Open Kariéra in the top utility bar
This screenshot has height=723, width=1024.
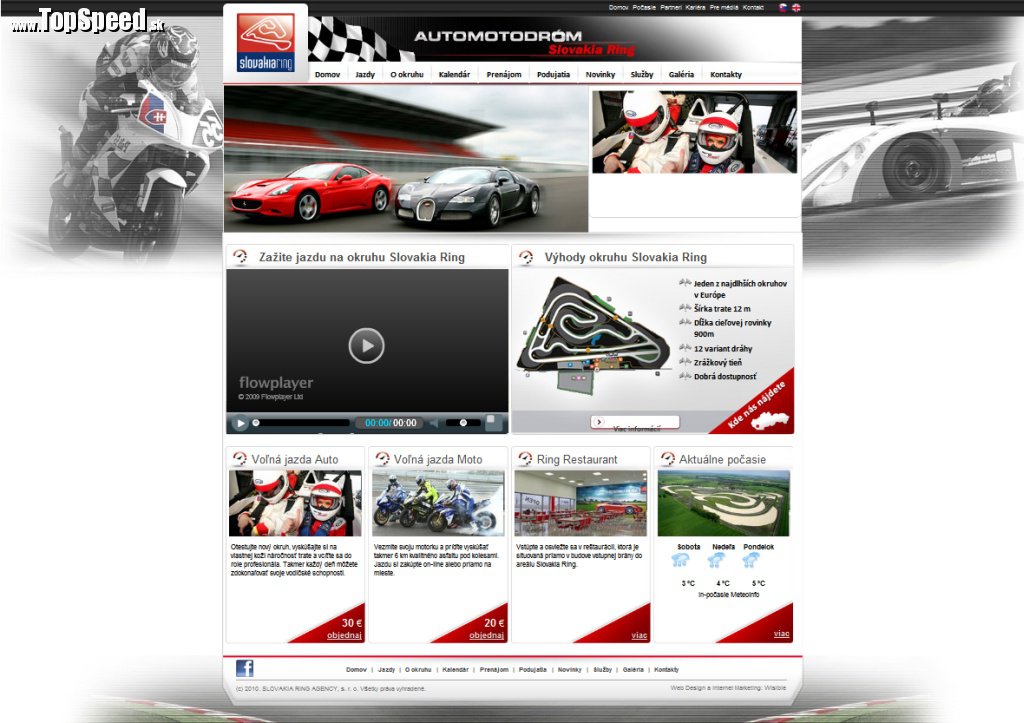pyautogui.click(x=696, y=8)
